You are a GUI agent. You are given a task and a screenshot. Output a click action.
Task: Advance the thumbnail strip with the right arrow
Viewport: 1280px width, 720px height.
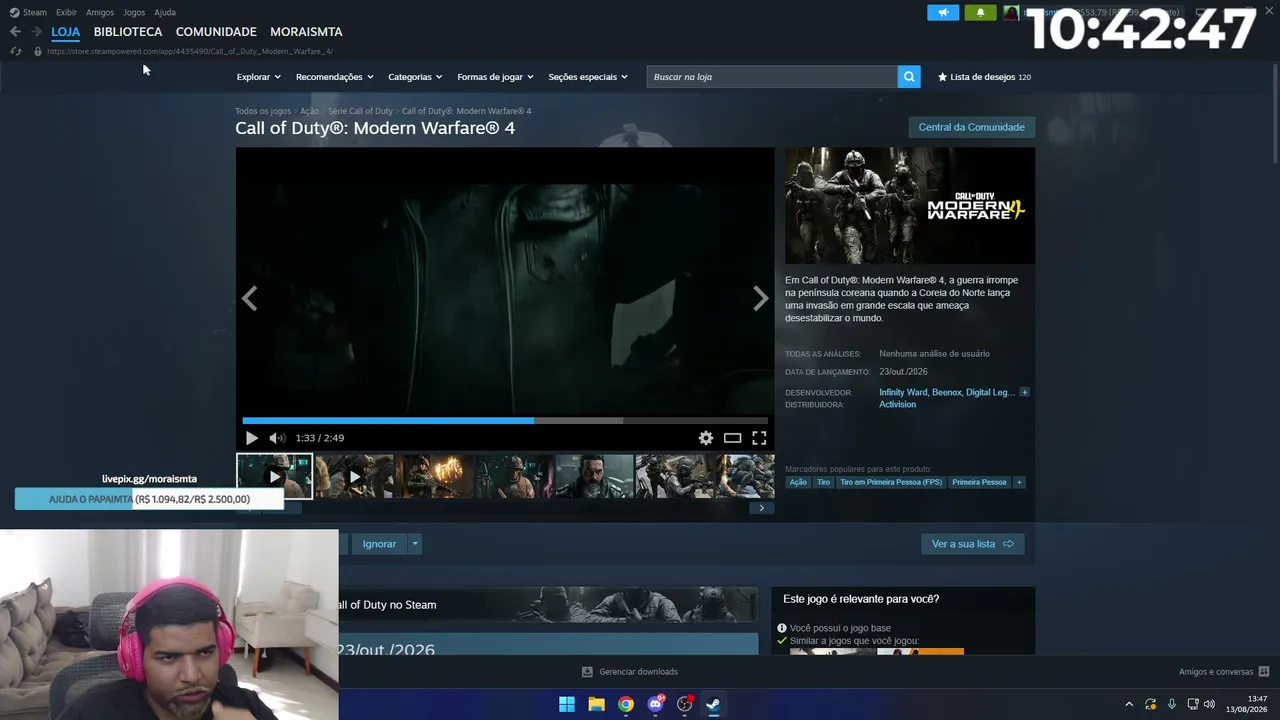click(761, 508)
